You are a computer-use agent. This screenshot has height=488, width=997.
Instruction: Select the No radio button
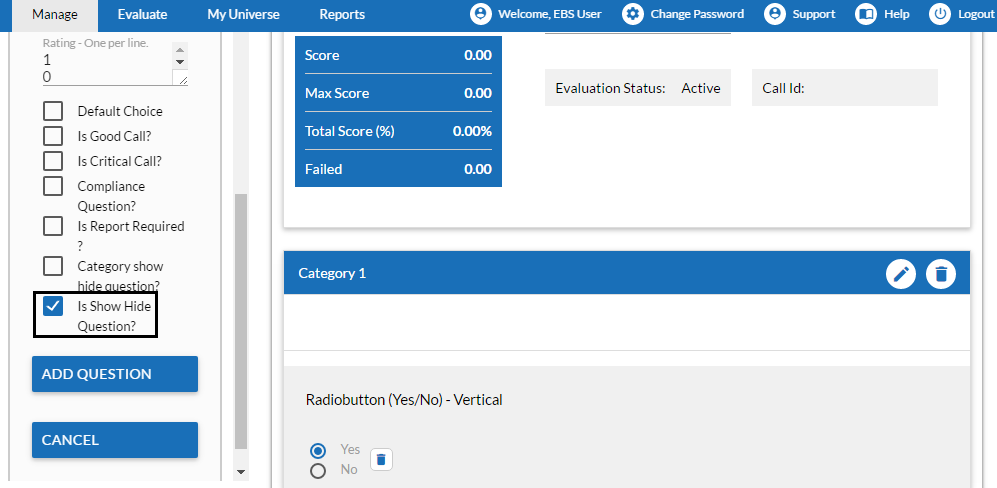318,471
